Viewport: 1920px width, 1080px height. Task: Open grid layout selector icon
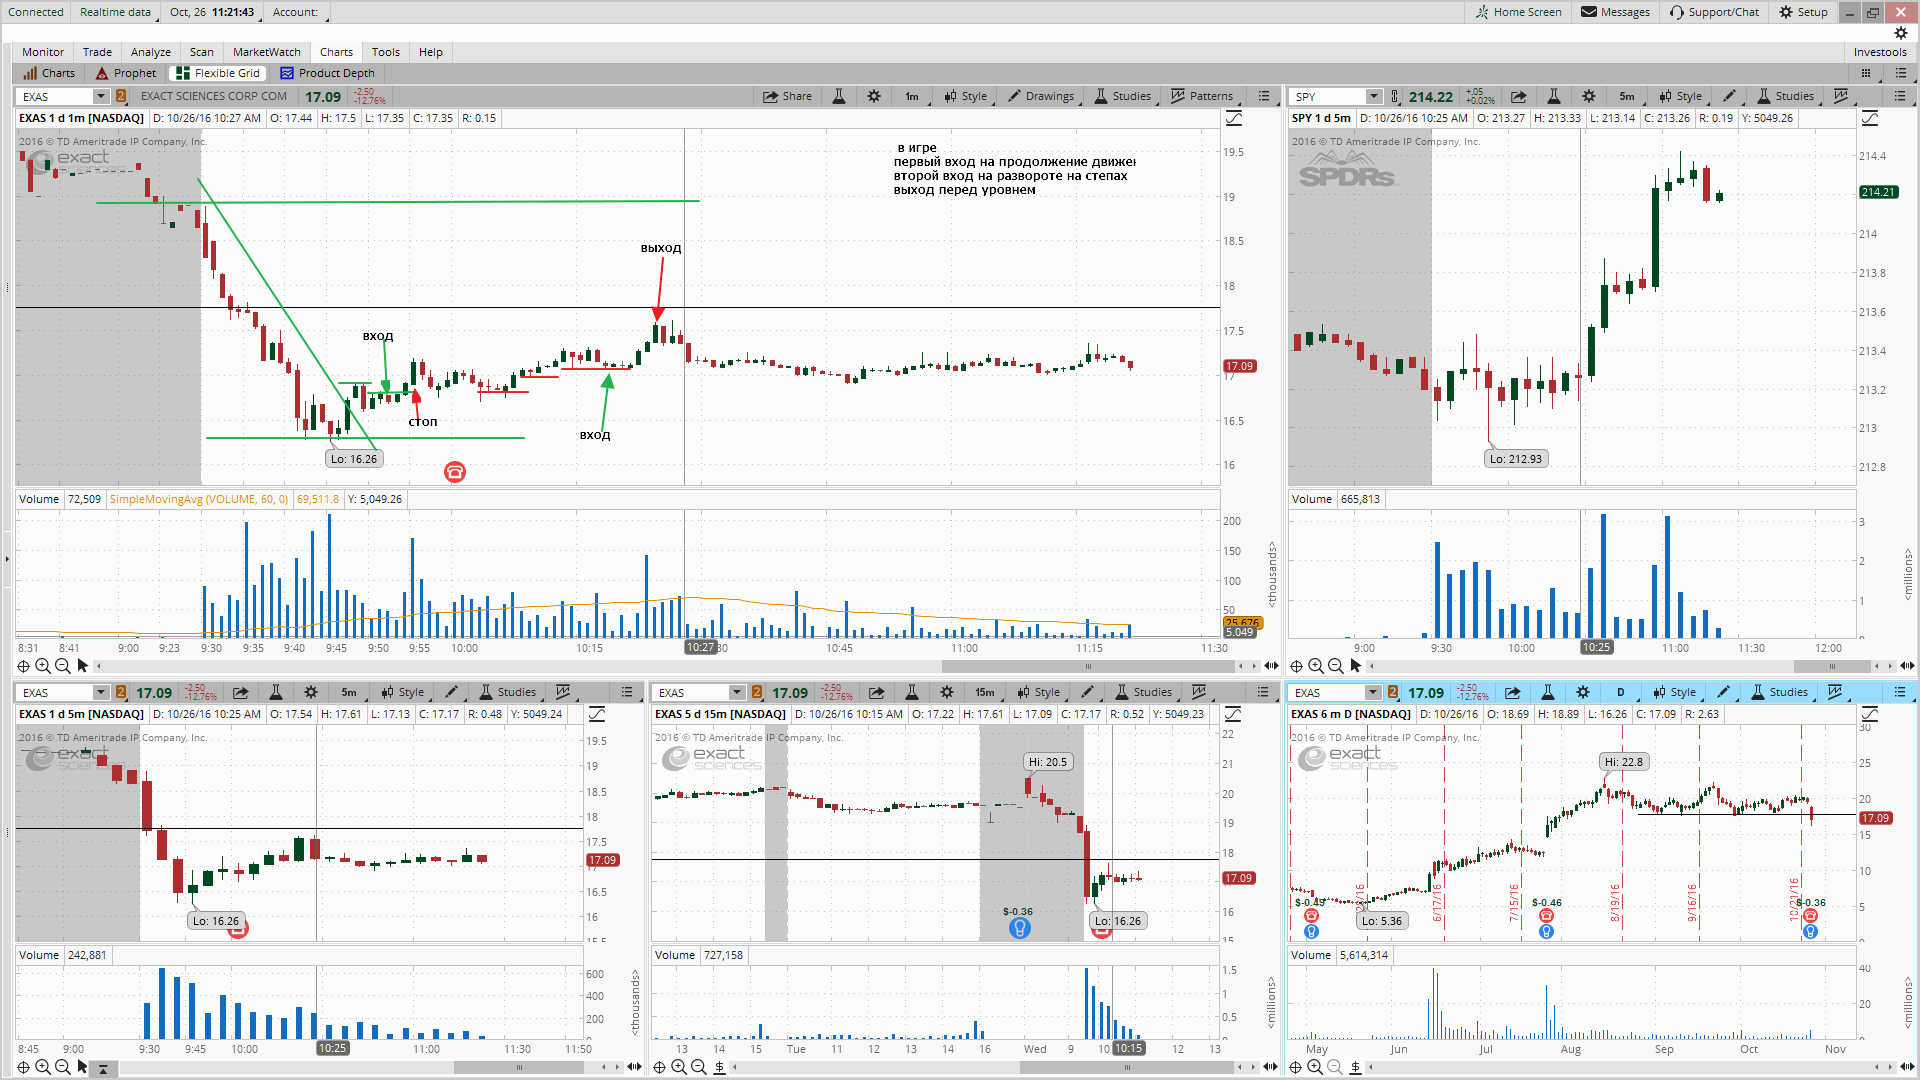click(1866, 73)
